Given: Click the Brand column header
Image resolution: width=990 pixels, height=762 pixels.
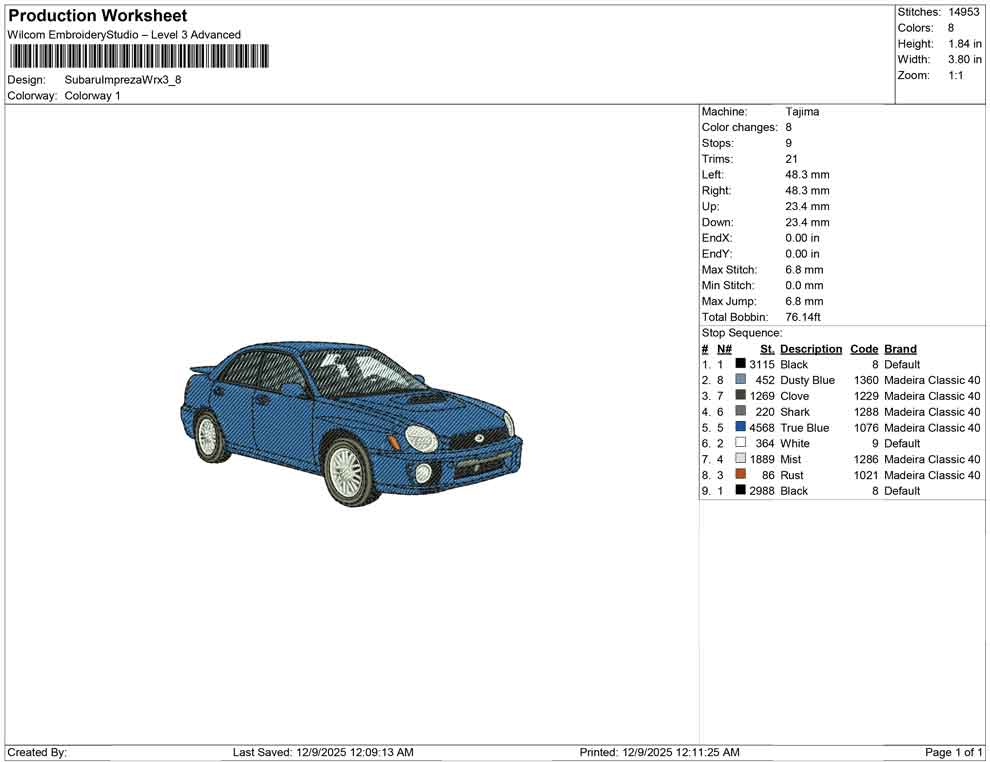Looking at the screenshot, I should pos(900,348).
